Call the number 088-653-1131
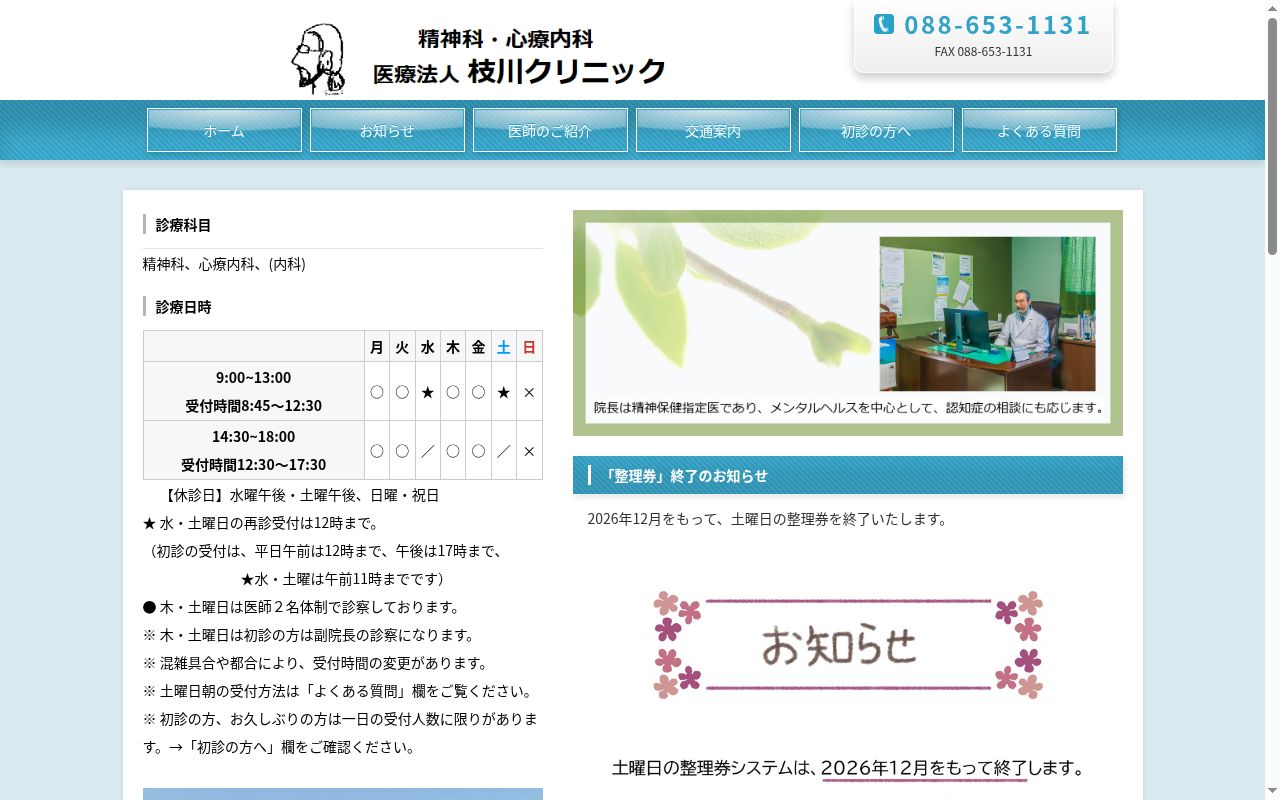The image size is (1280, 800). tap(997, 25)
